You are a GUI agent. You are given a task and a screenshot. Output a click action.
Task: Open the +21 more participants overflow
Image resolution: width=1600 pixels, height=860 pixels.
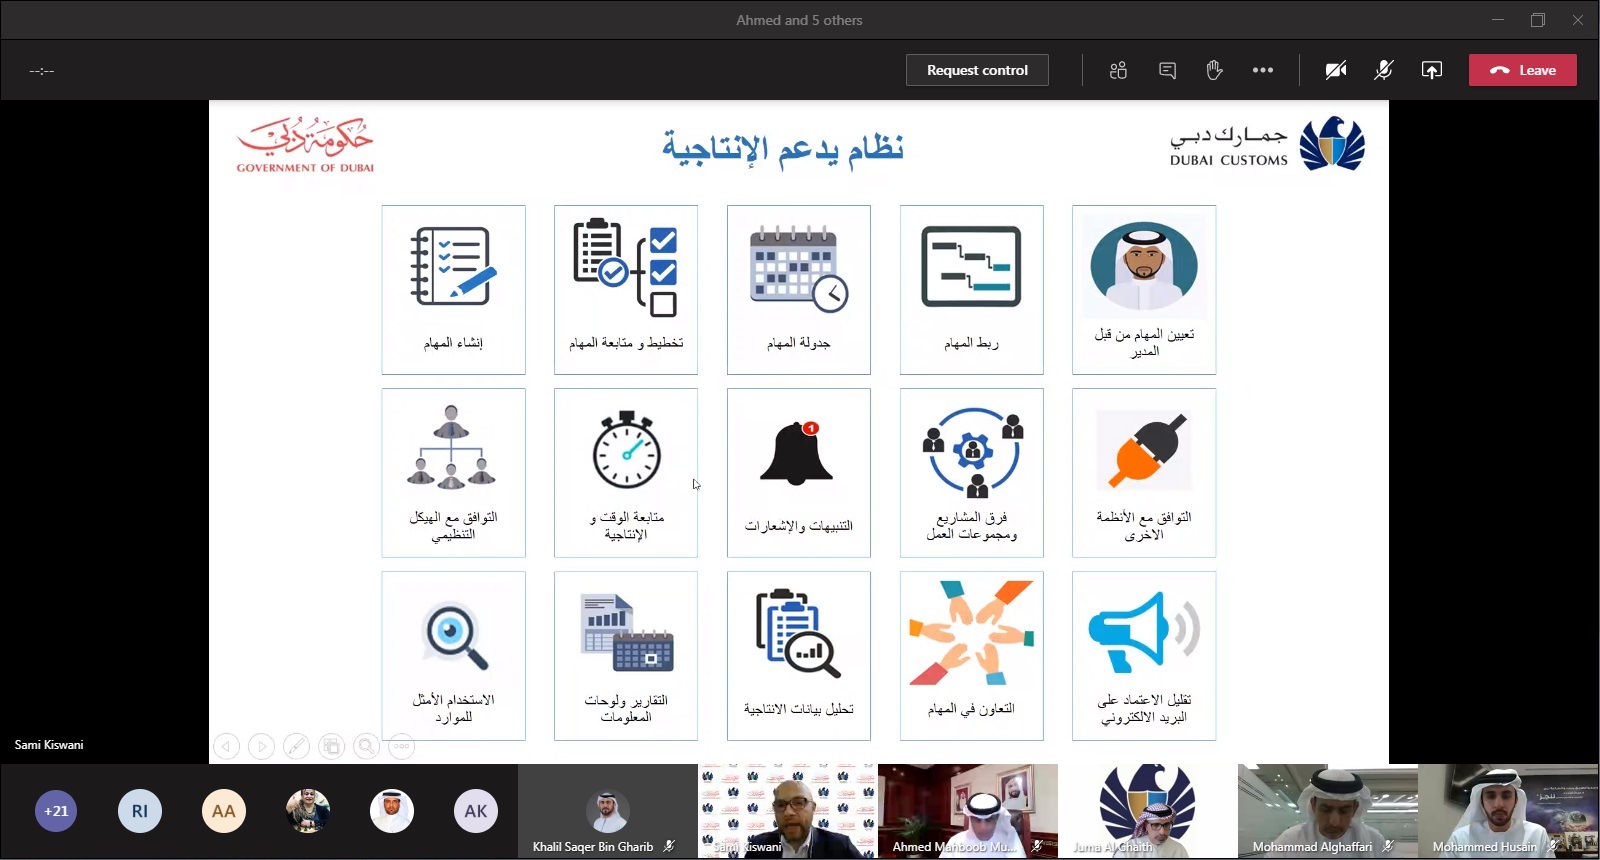(56, 811)
